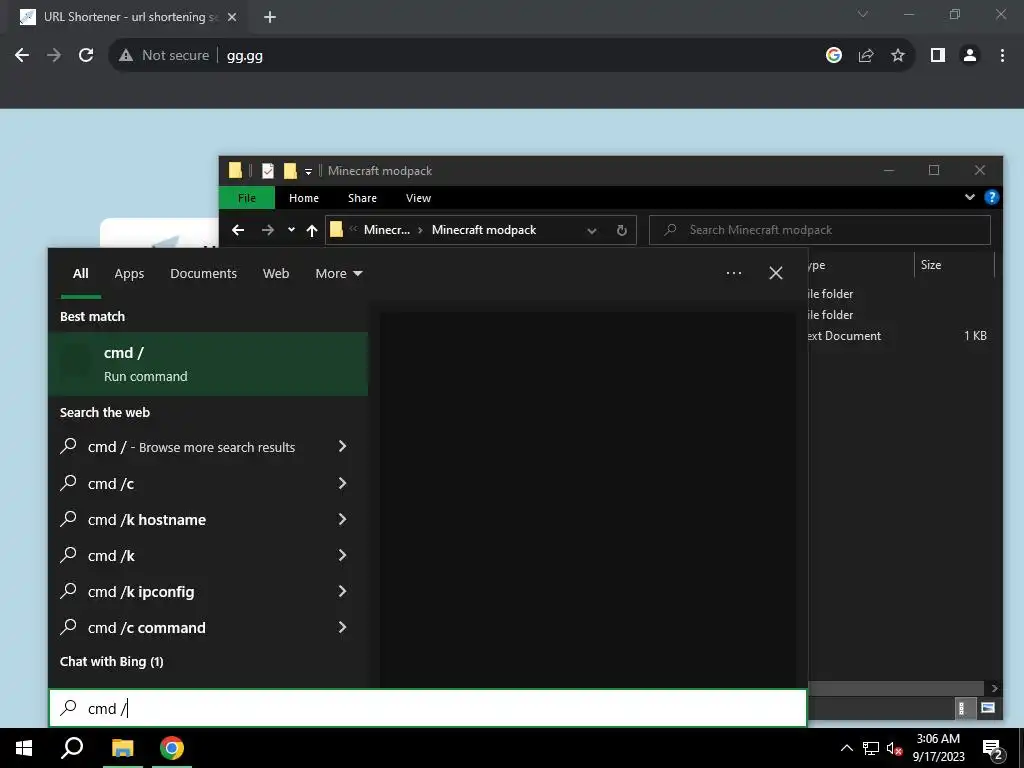Screen dimensions: 1024x768
Task: Go up one folder level in Explorer
Action: (x=312, y=230)
